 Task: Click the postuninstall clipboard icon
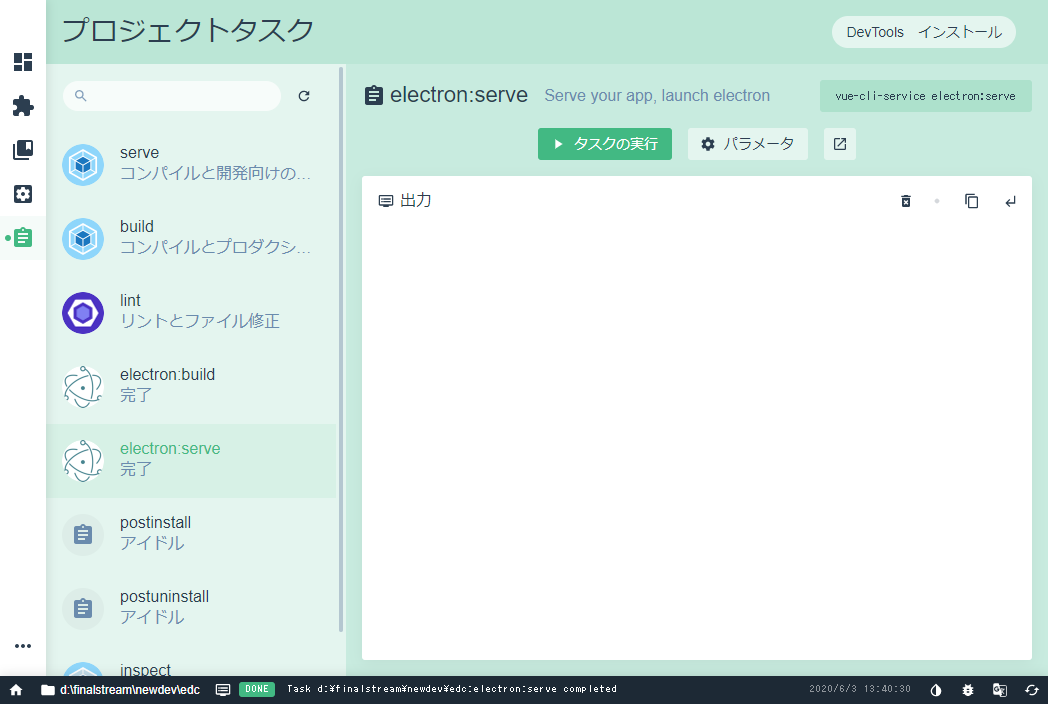click(x=83, y=608)
